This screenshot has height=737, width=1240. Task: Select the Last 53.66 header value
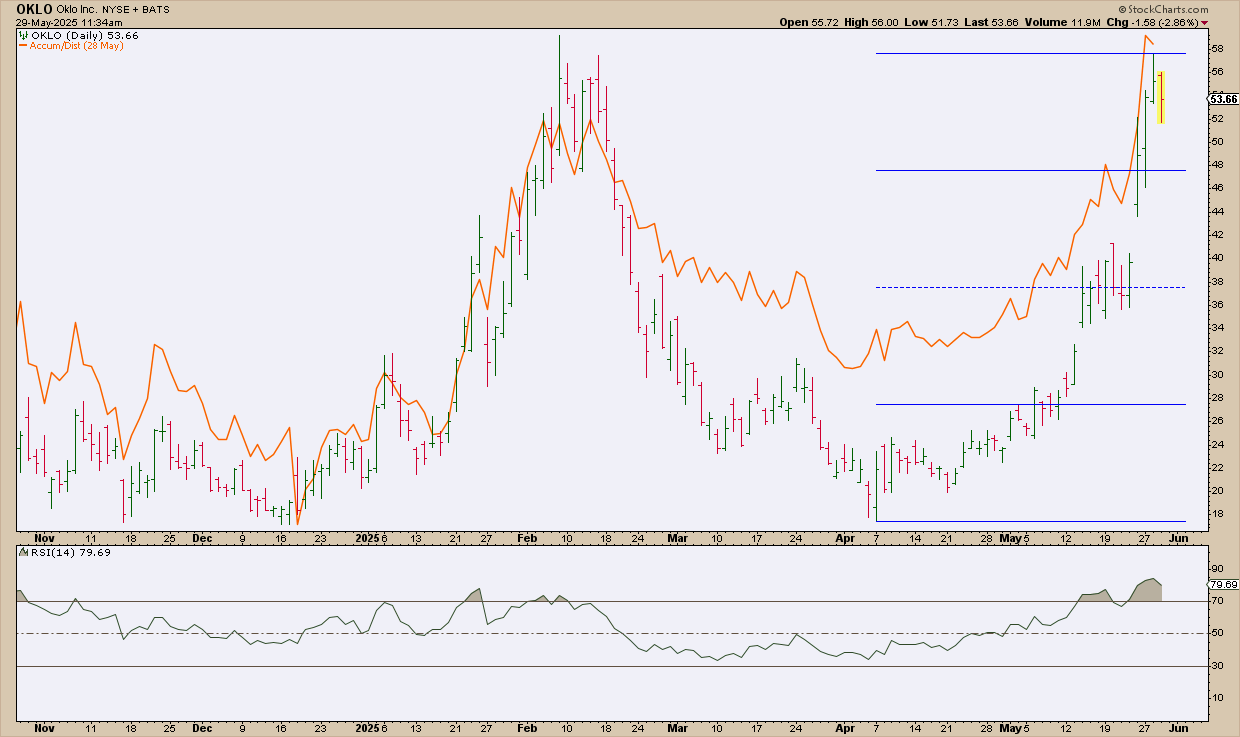click(x=989, y=21)
